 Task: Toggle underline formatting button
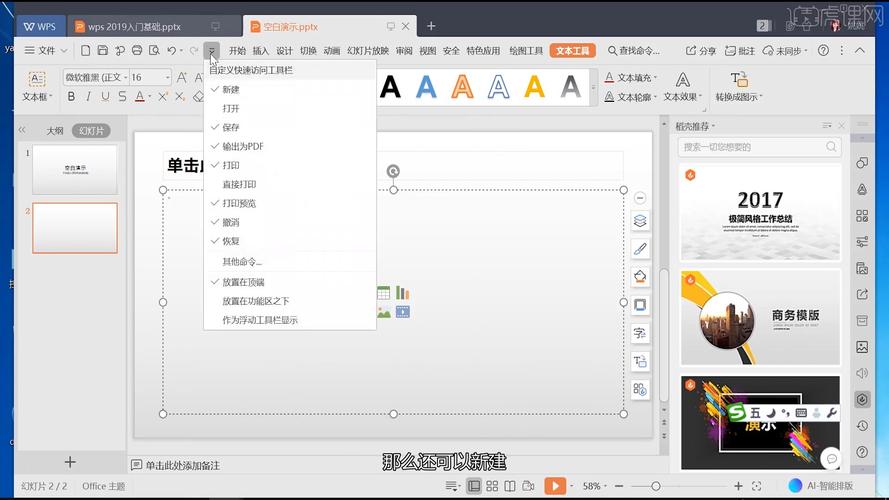(105, 96)
